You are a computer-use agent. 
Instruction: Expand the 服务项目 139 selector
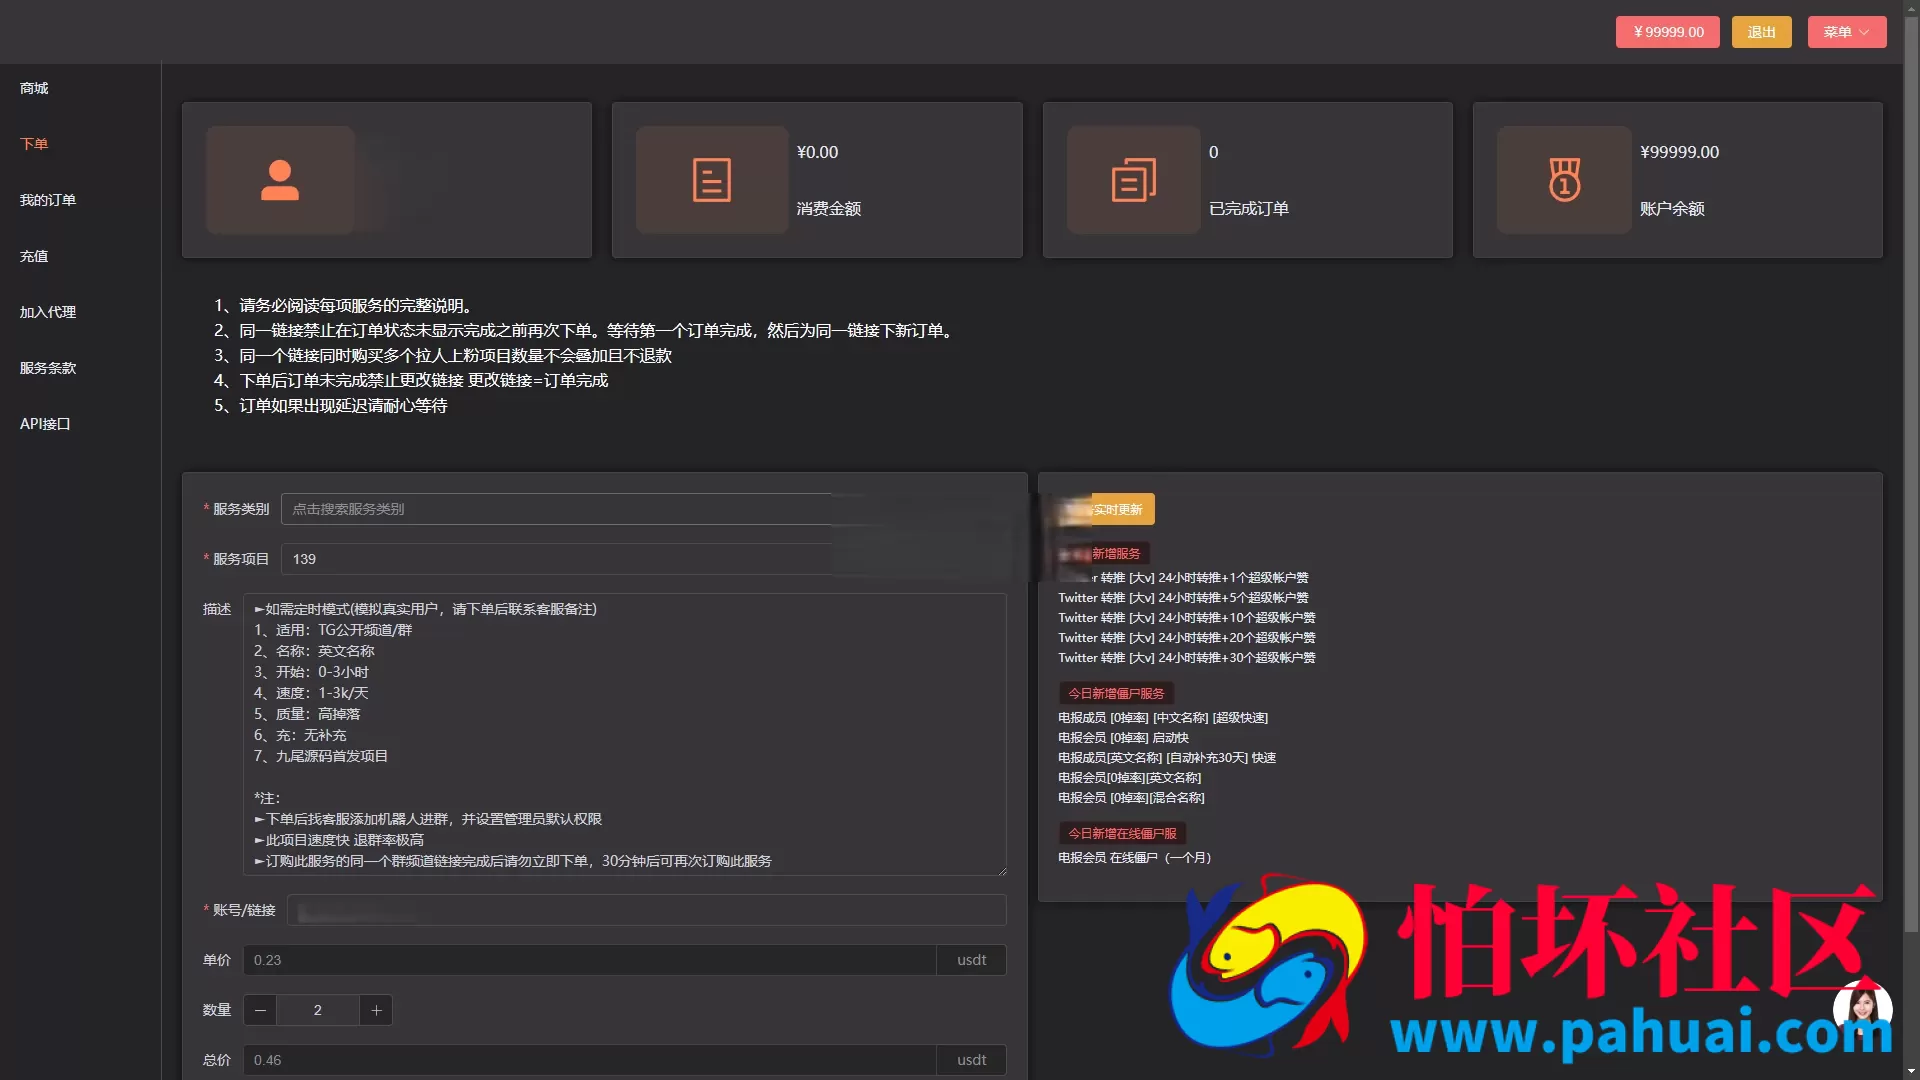click(560, 559)
